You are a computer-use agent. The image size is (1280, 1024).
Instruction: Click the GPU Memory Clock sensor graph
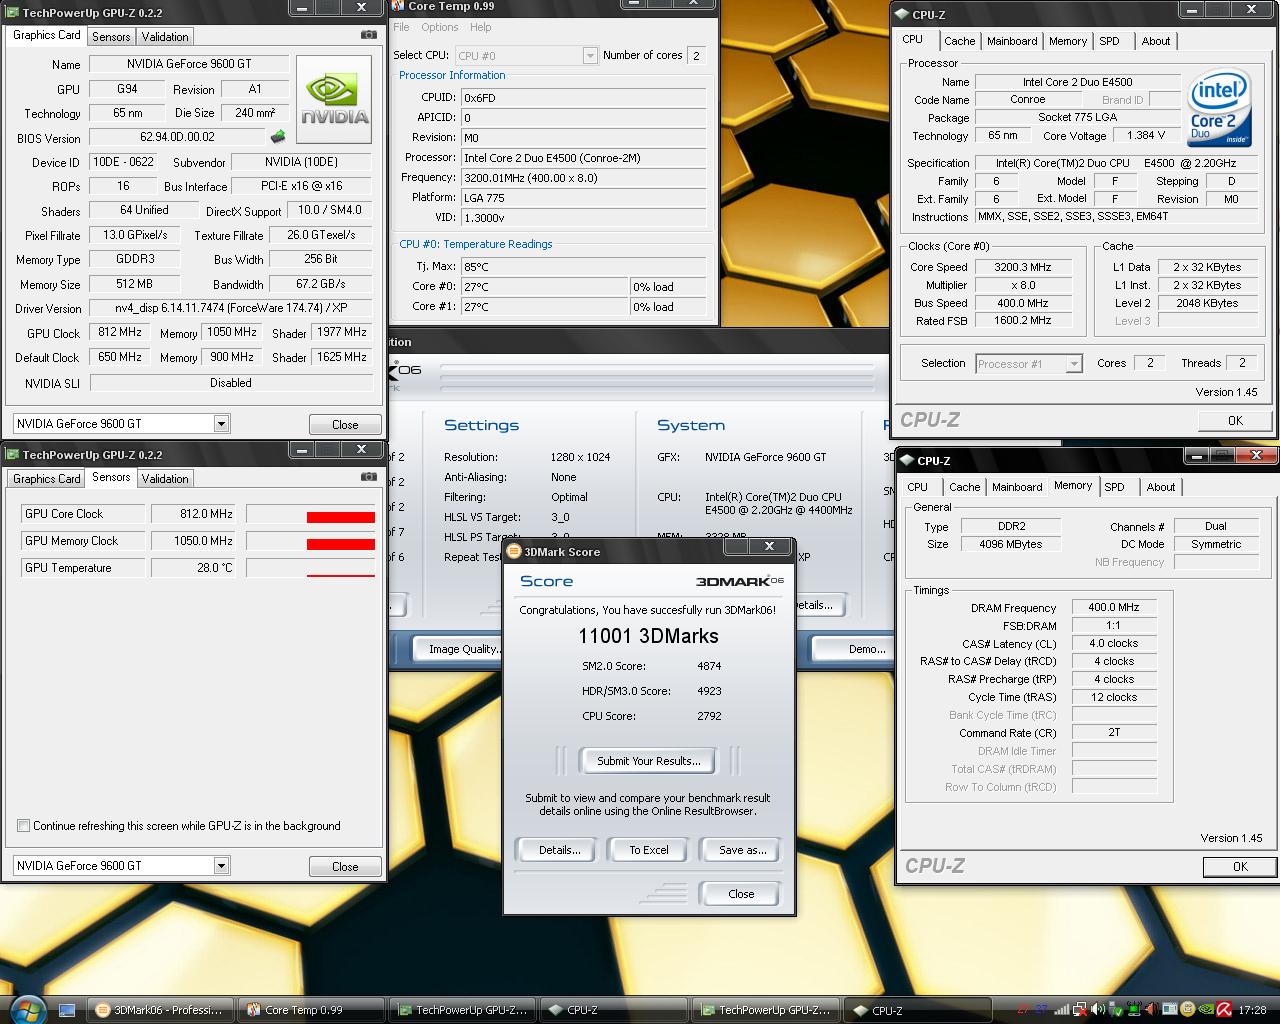[311, 541]
